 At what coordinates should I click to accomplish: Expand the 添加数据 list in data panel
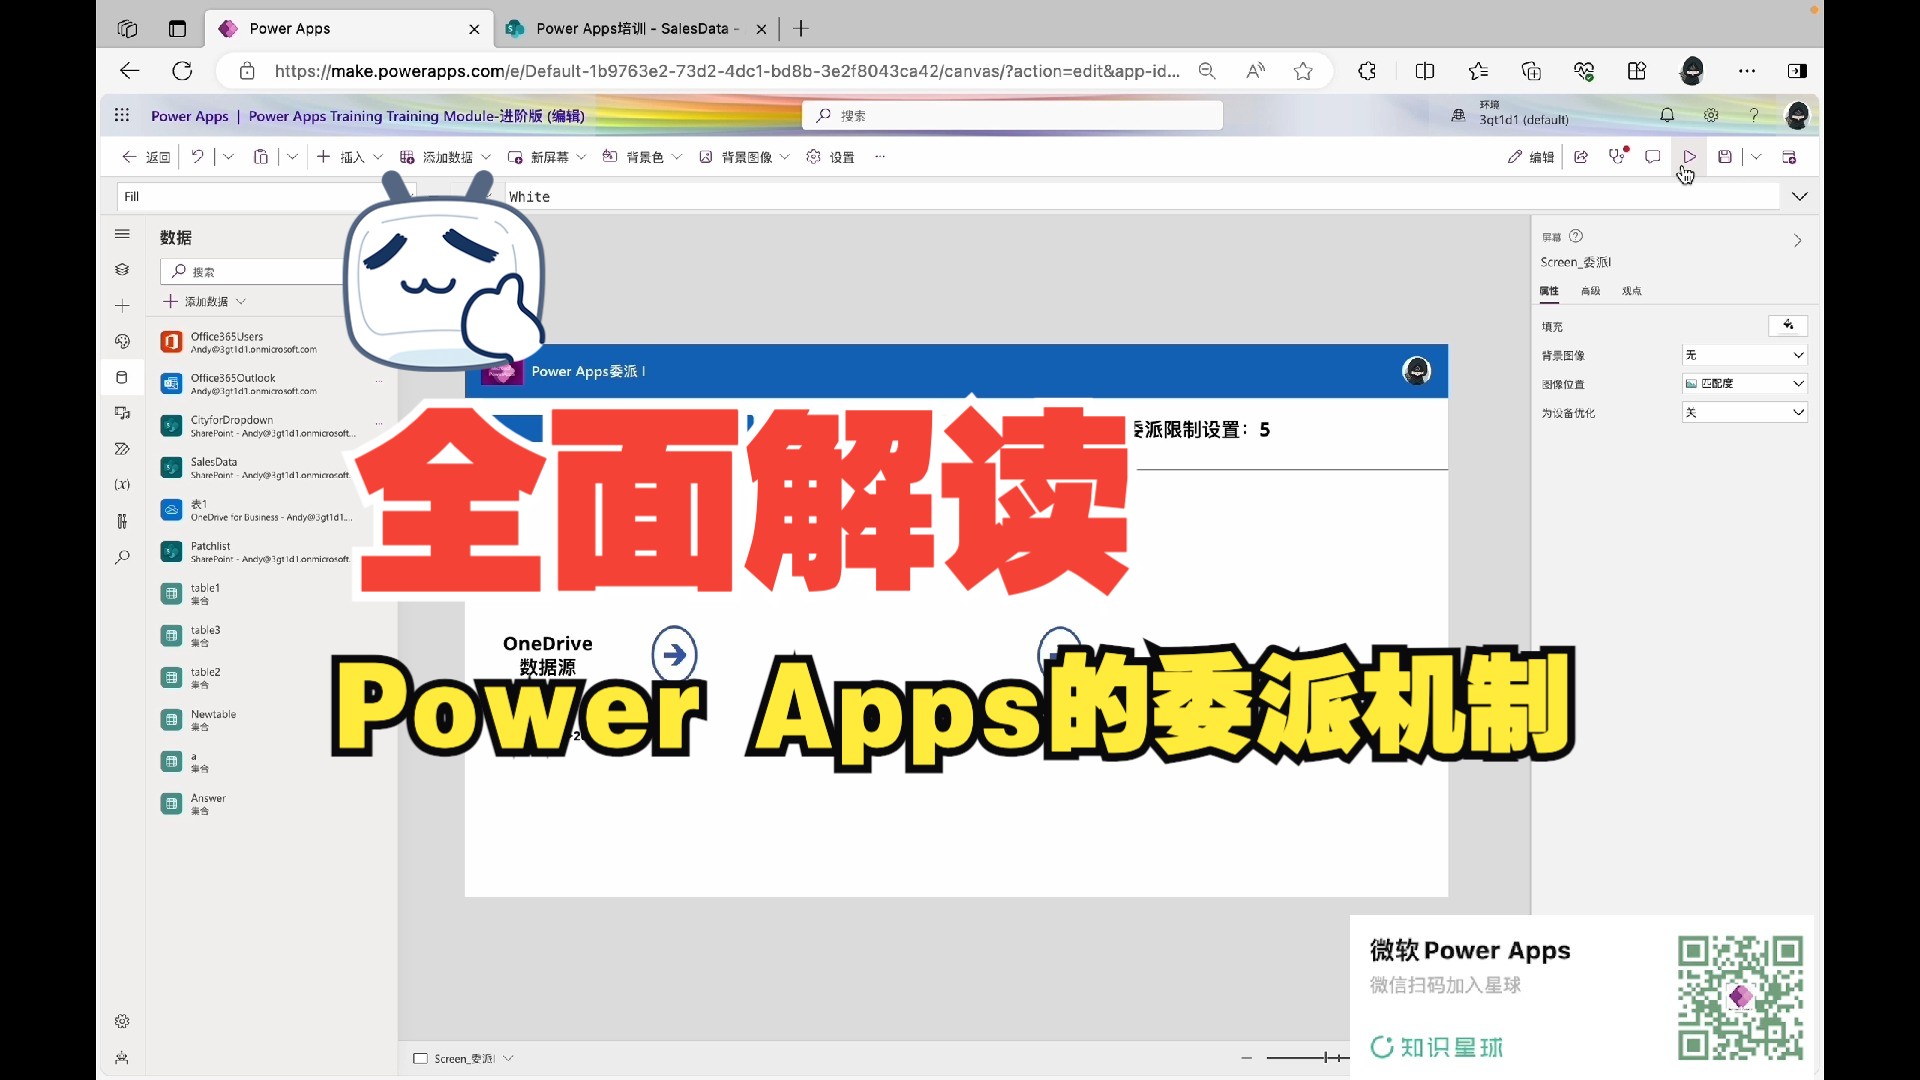click(206, 301)
